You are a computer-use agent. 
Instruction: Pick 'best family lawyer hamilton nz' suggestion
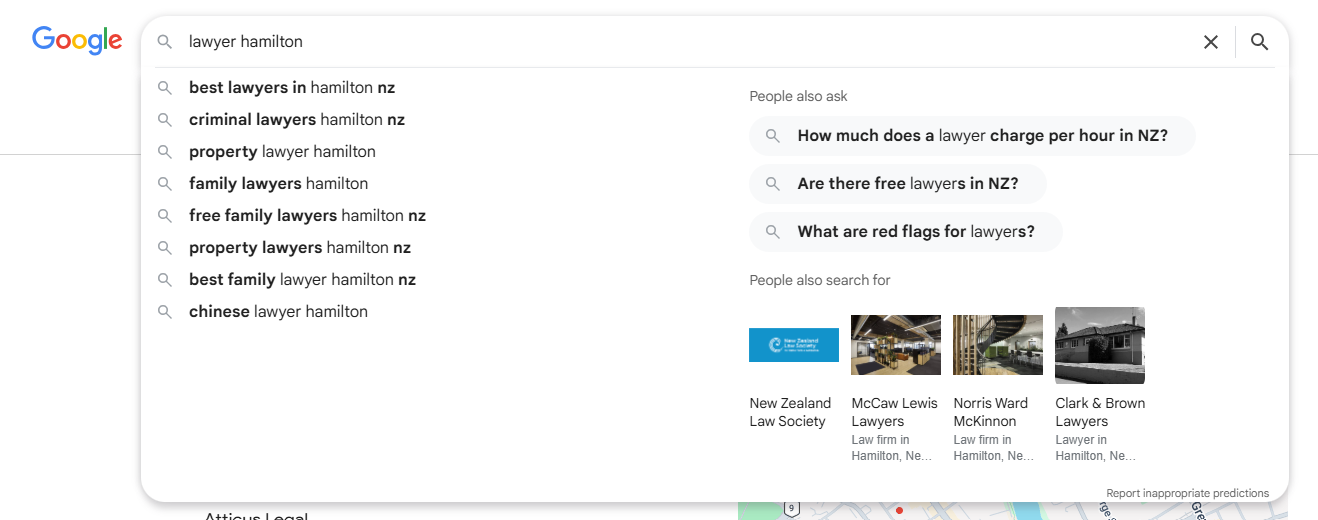pos(302,280)
